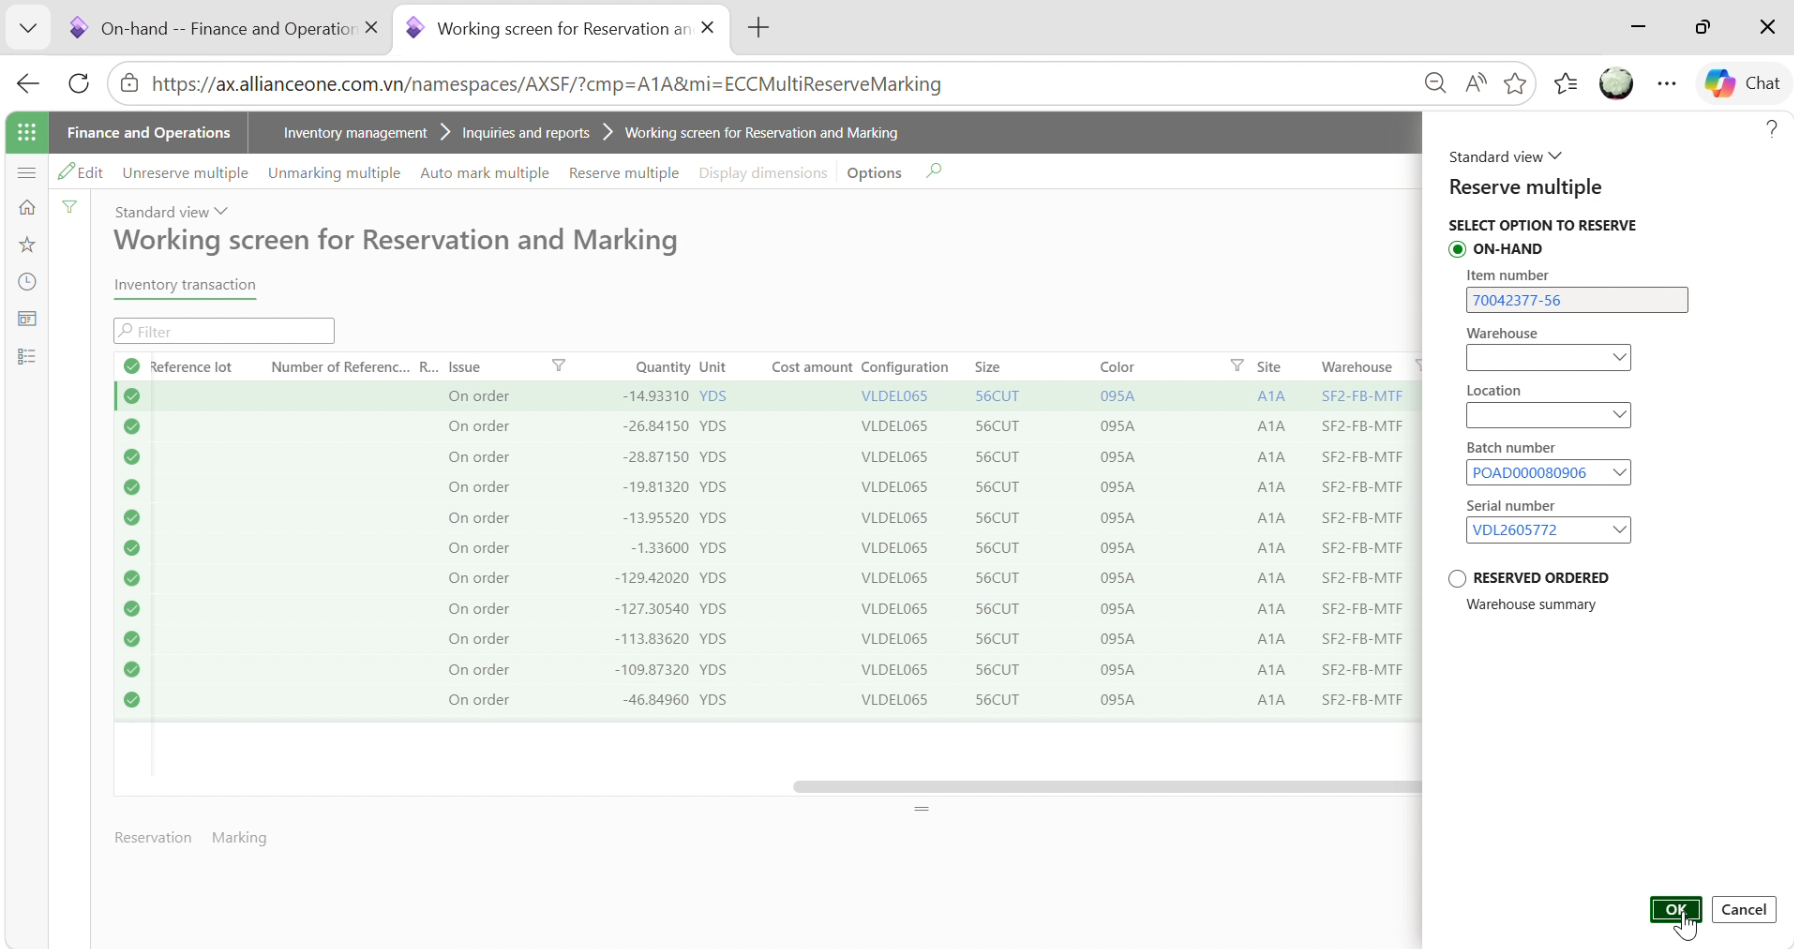Toggle row checkmark for quantity -46.84960
The width and height of the screenshot is (1794, 949).
click(x=132, y=700)
